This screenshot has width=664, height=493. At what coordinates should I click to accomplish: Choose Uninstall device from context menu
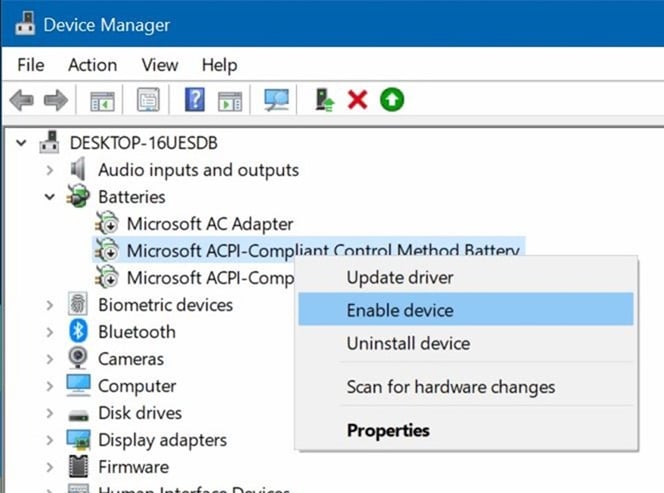click(466, 343)
